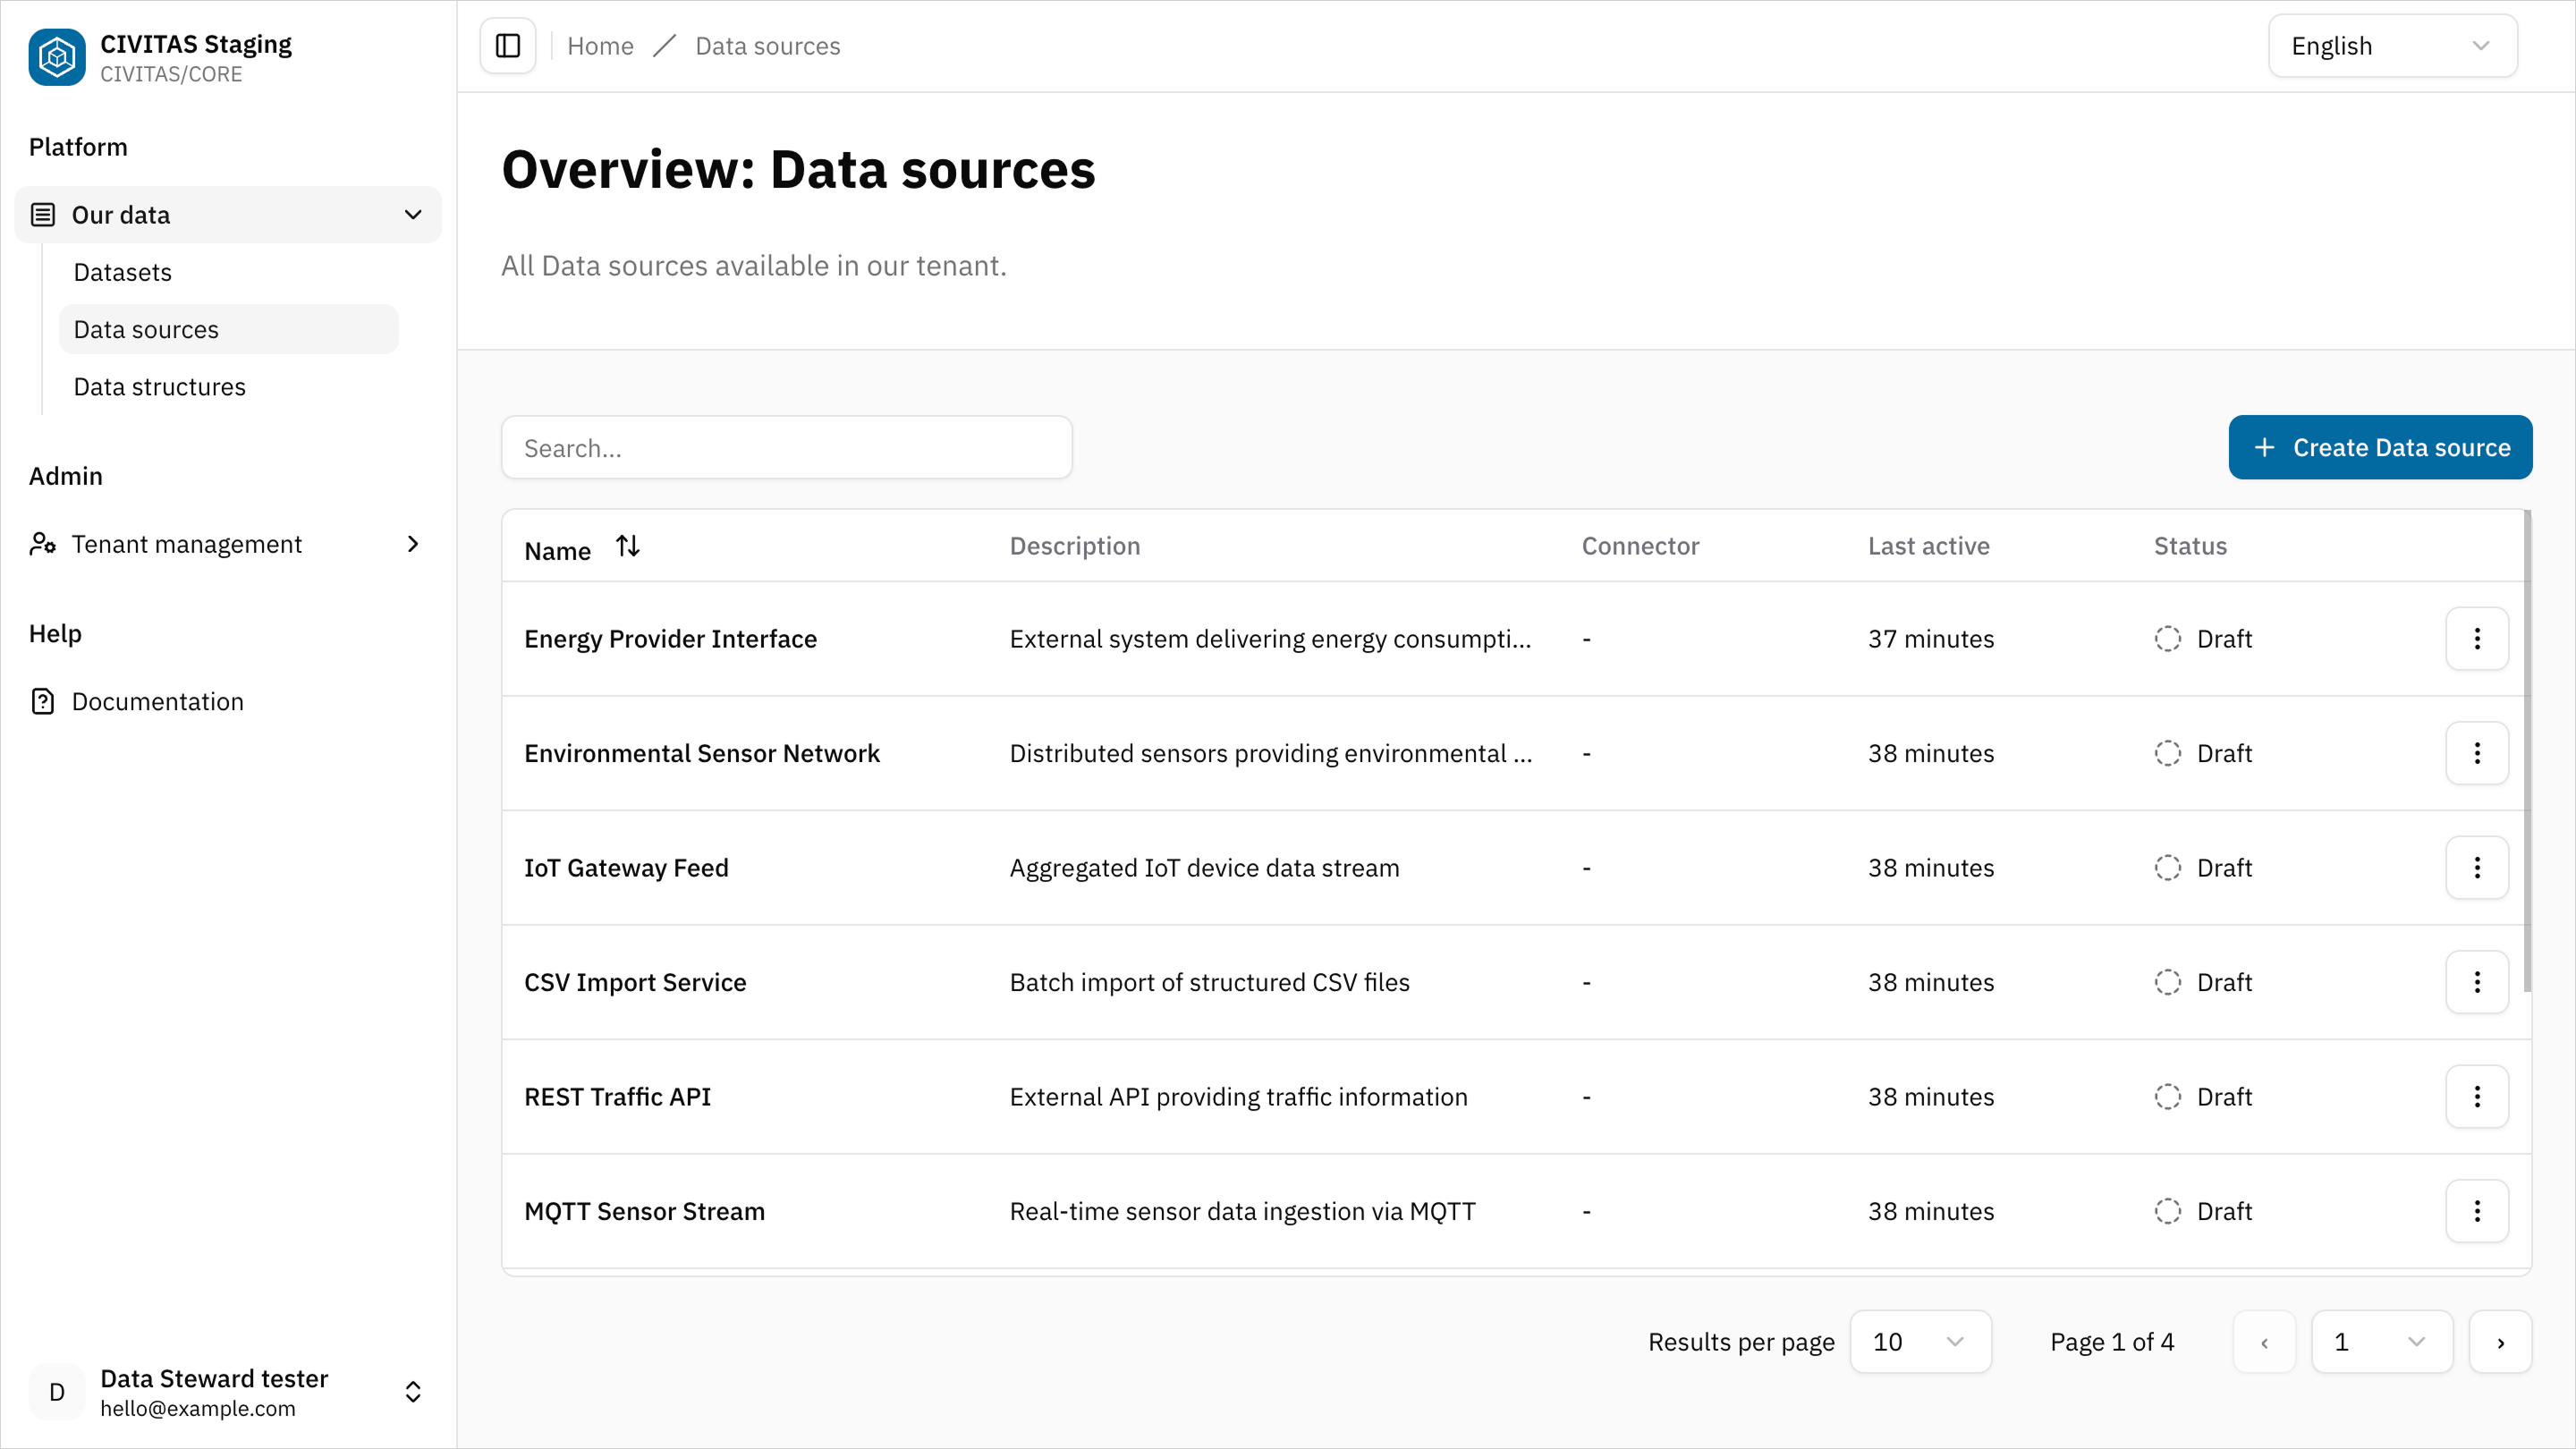Open the Results per page dropdown showing 10

[1920, 1341]
